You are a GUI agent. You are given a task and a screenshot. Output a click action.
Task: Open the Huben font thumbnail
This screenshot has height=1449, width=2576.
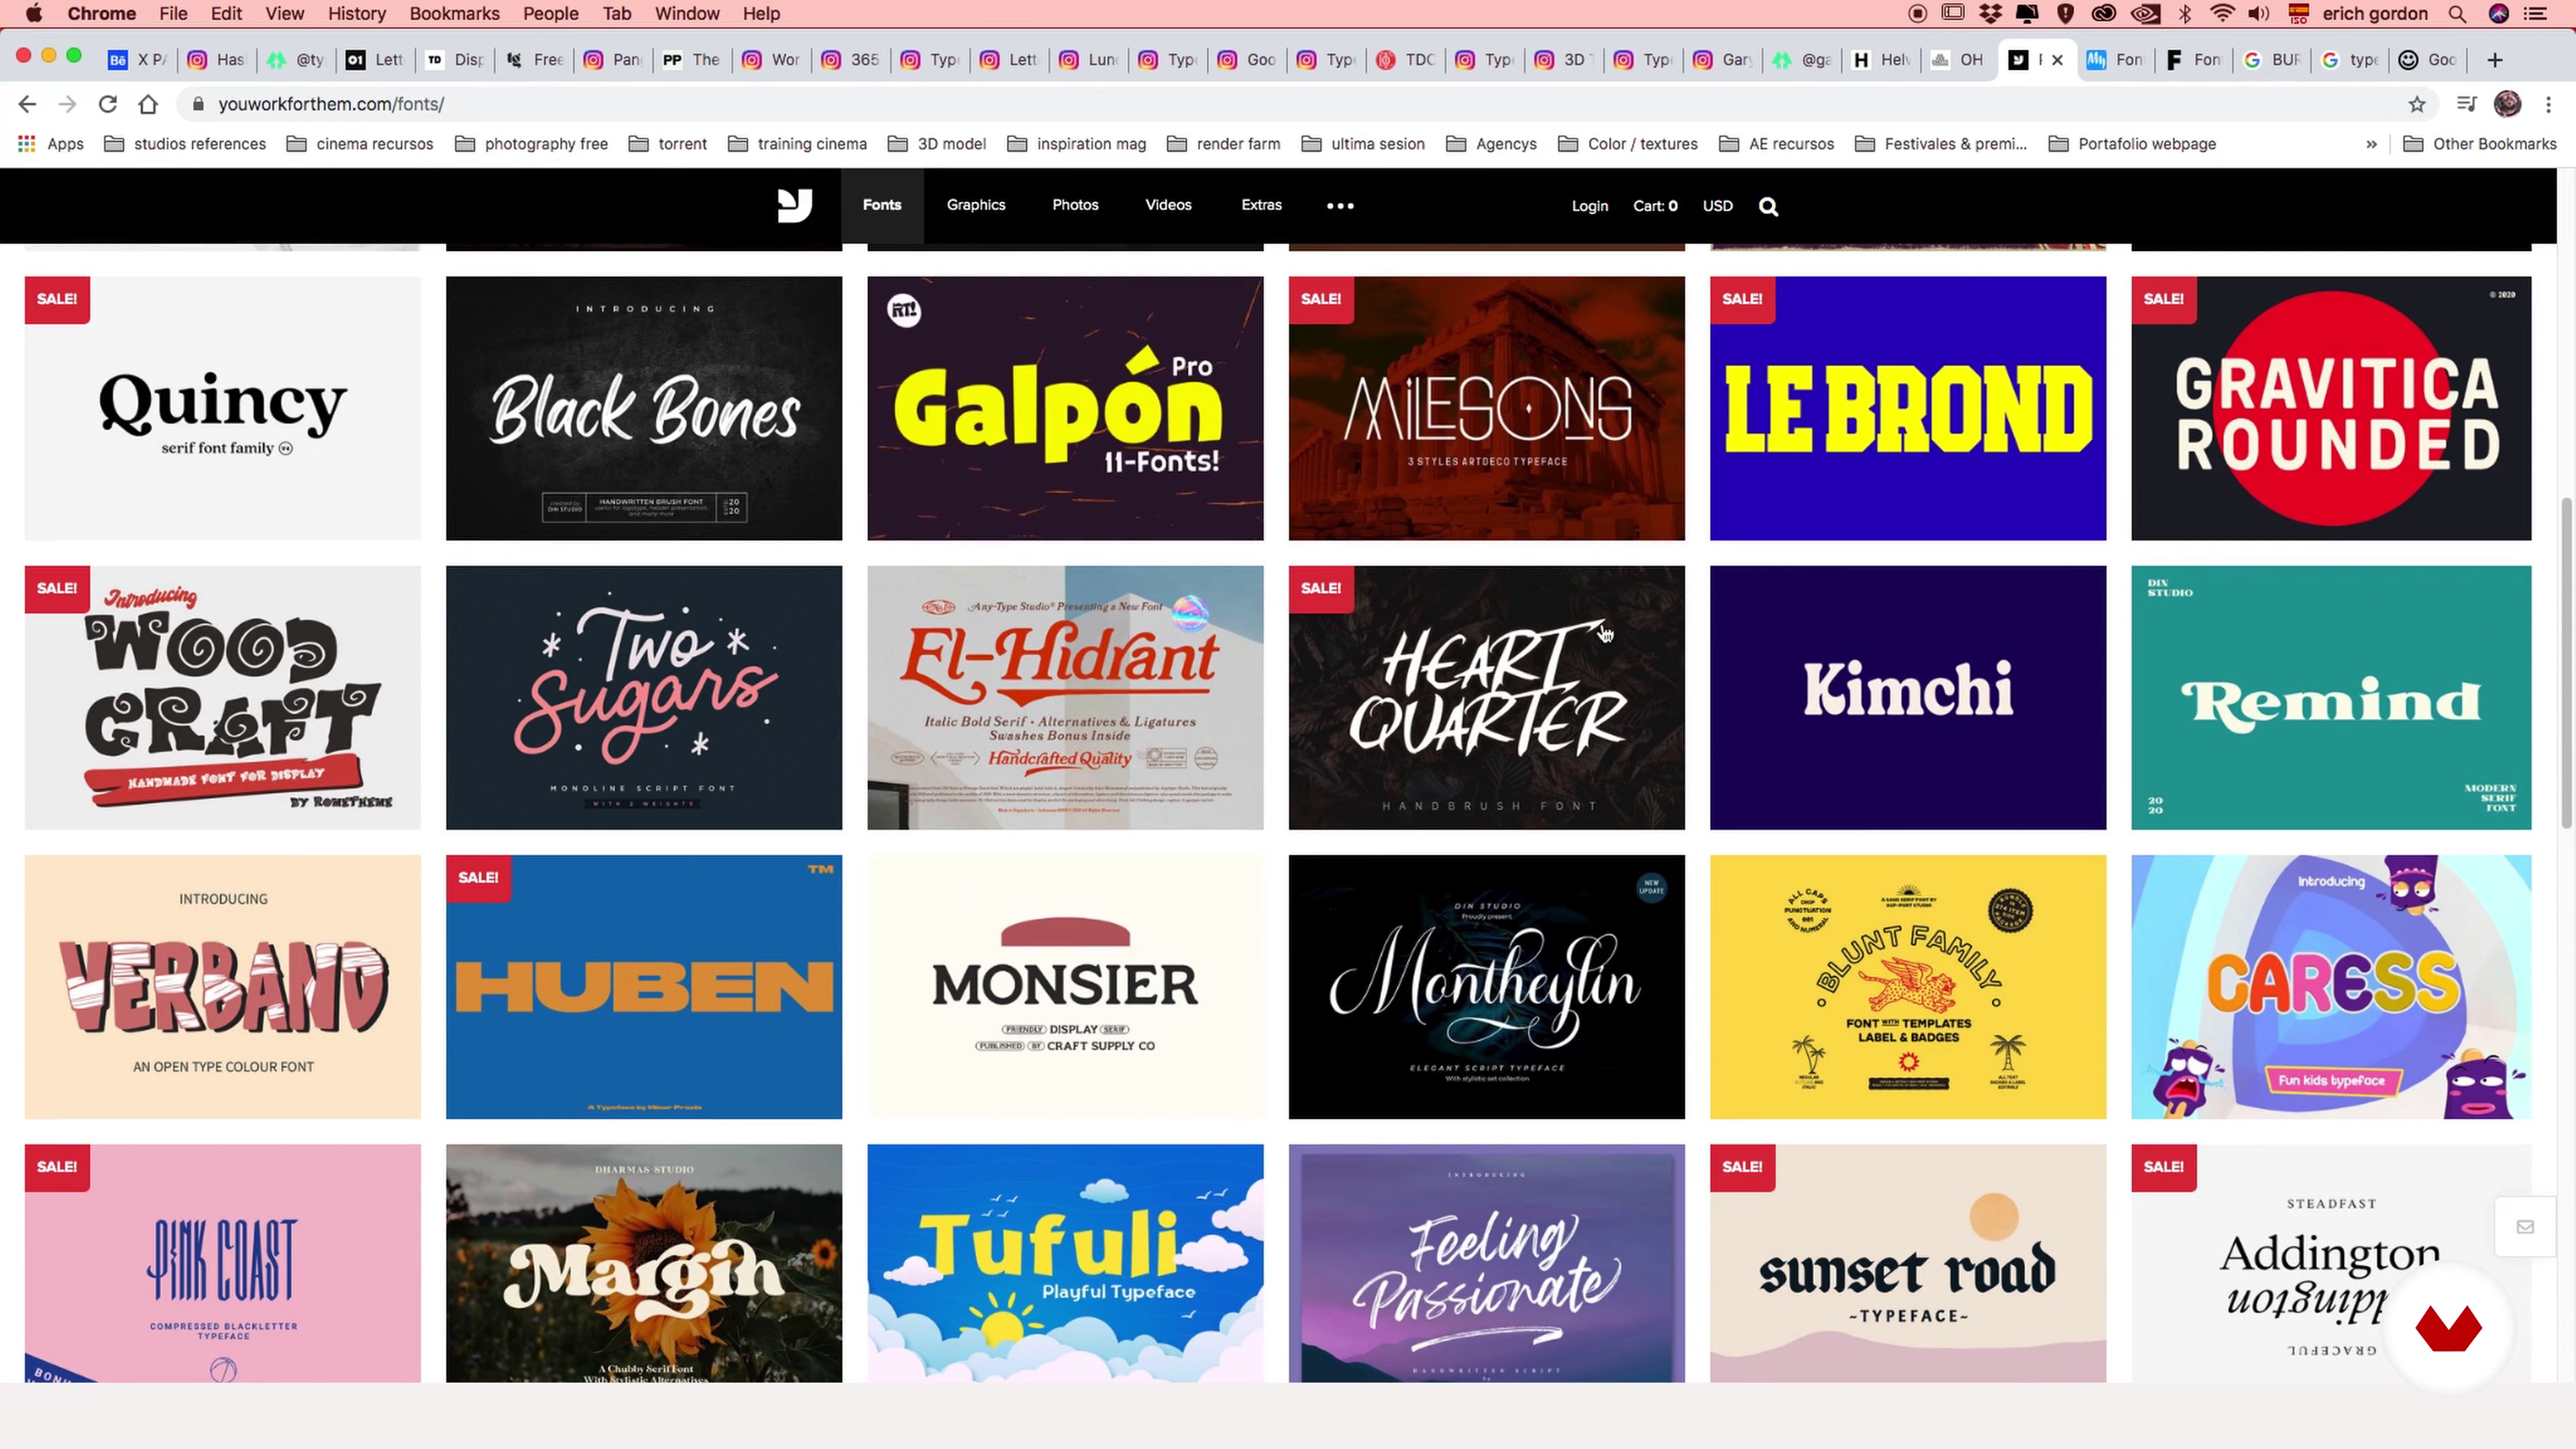644,987
